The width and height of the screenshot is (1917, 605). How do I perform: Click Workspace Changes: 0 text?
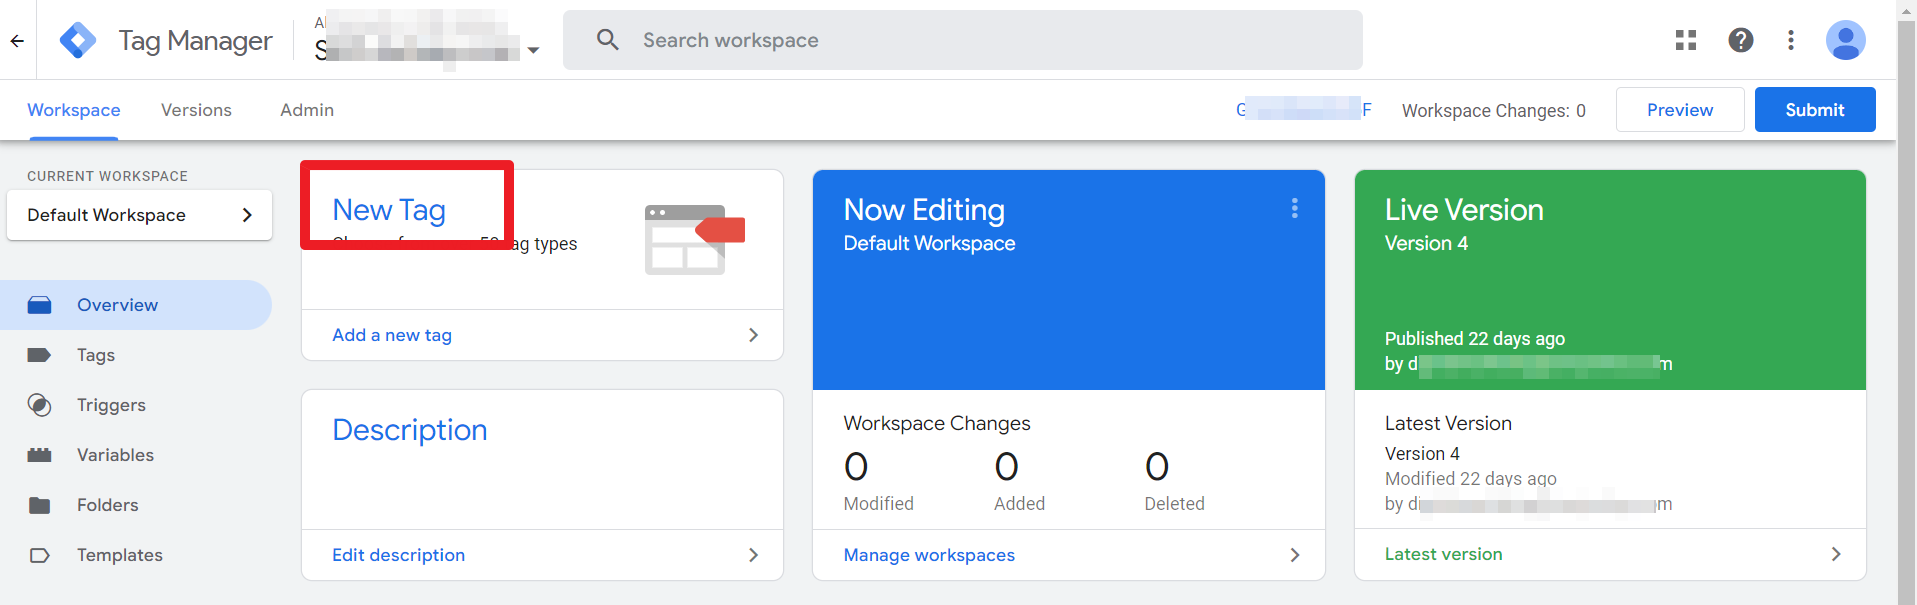[x=1493, y=111]
